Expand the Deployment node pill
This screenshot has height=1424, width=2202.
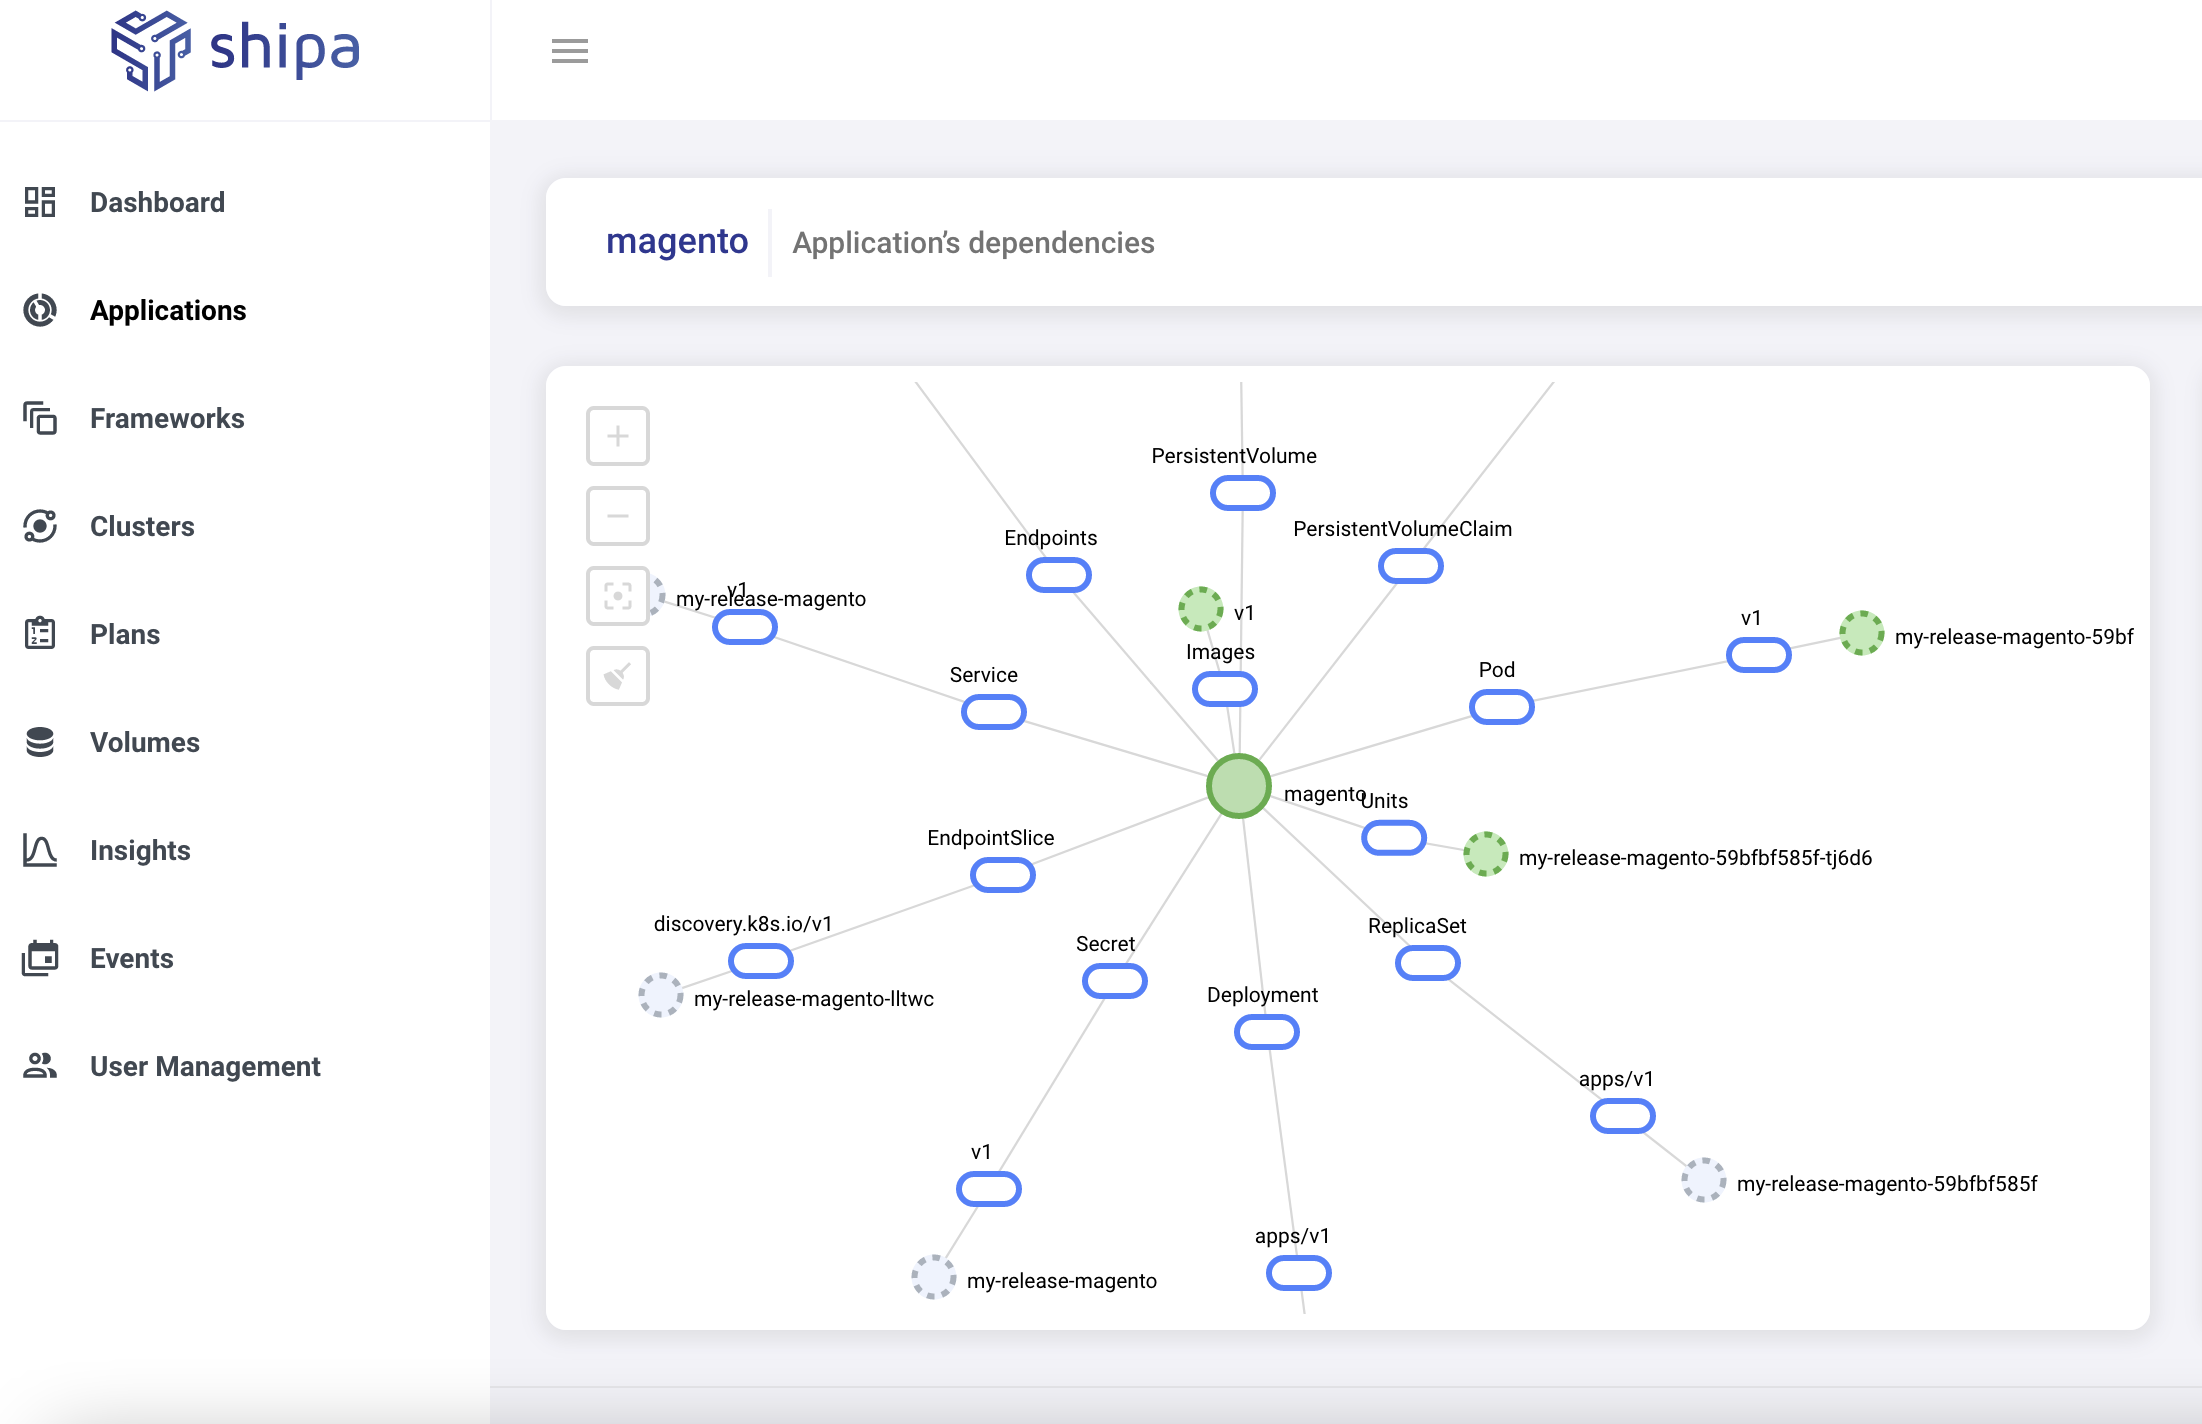click(1266, 1032)
